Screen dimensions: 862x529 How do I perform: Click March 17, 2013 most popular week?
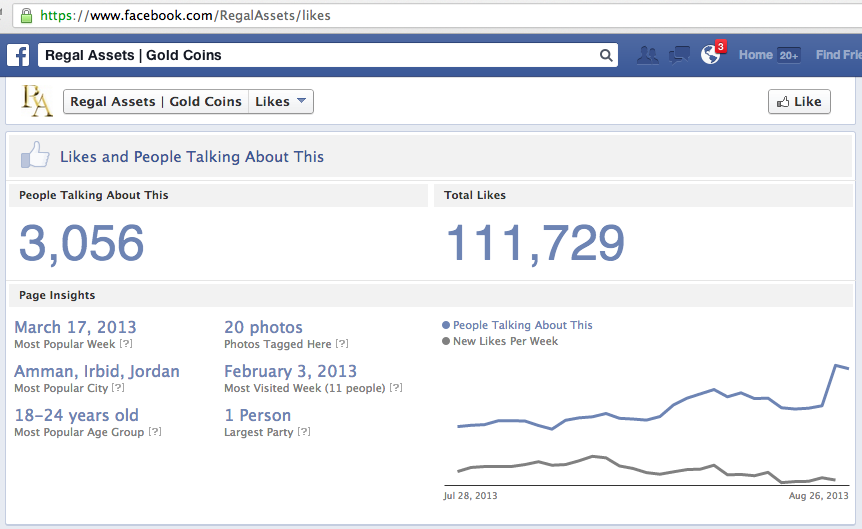click(75, 327)
